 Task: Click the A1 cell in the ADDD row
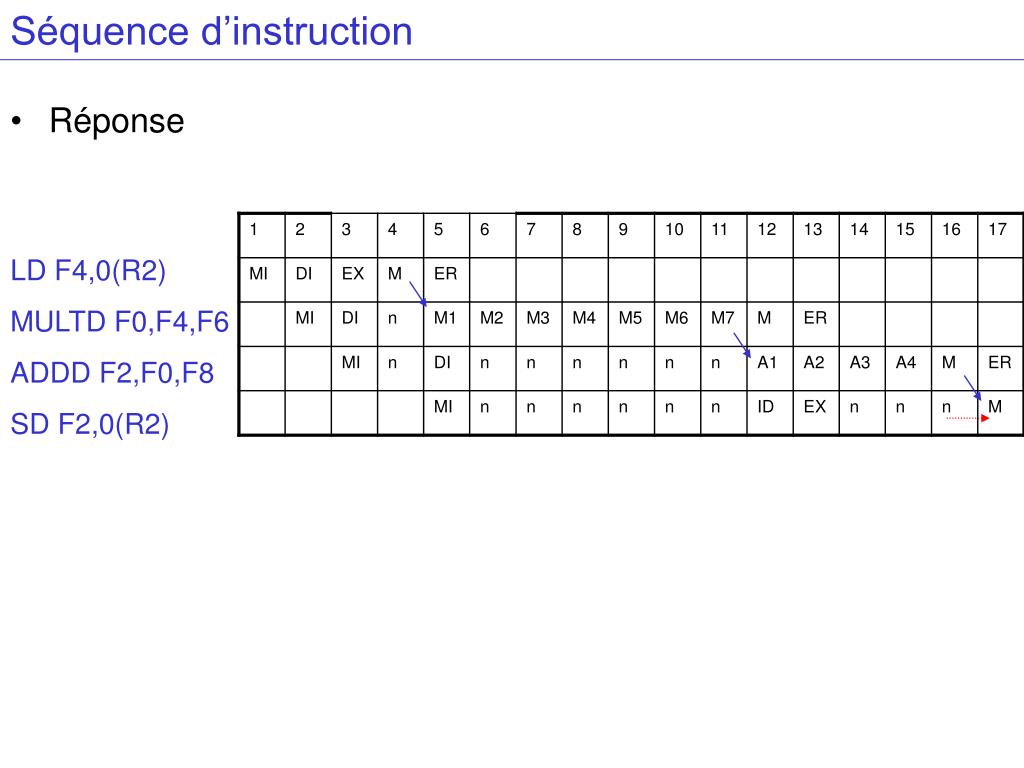click(x=770, y=368)
